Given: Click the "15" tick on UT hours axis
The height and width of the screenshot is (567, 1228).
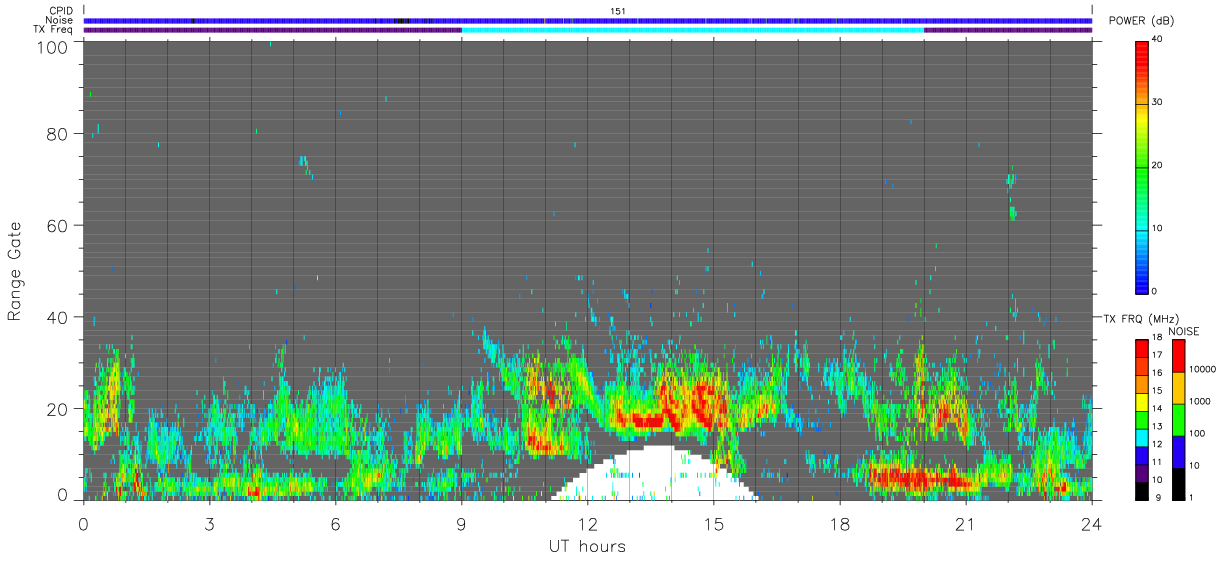Looking at the screenshot, I should [714, 522].
